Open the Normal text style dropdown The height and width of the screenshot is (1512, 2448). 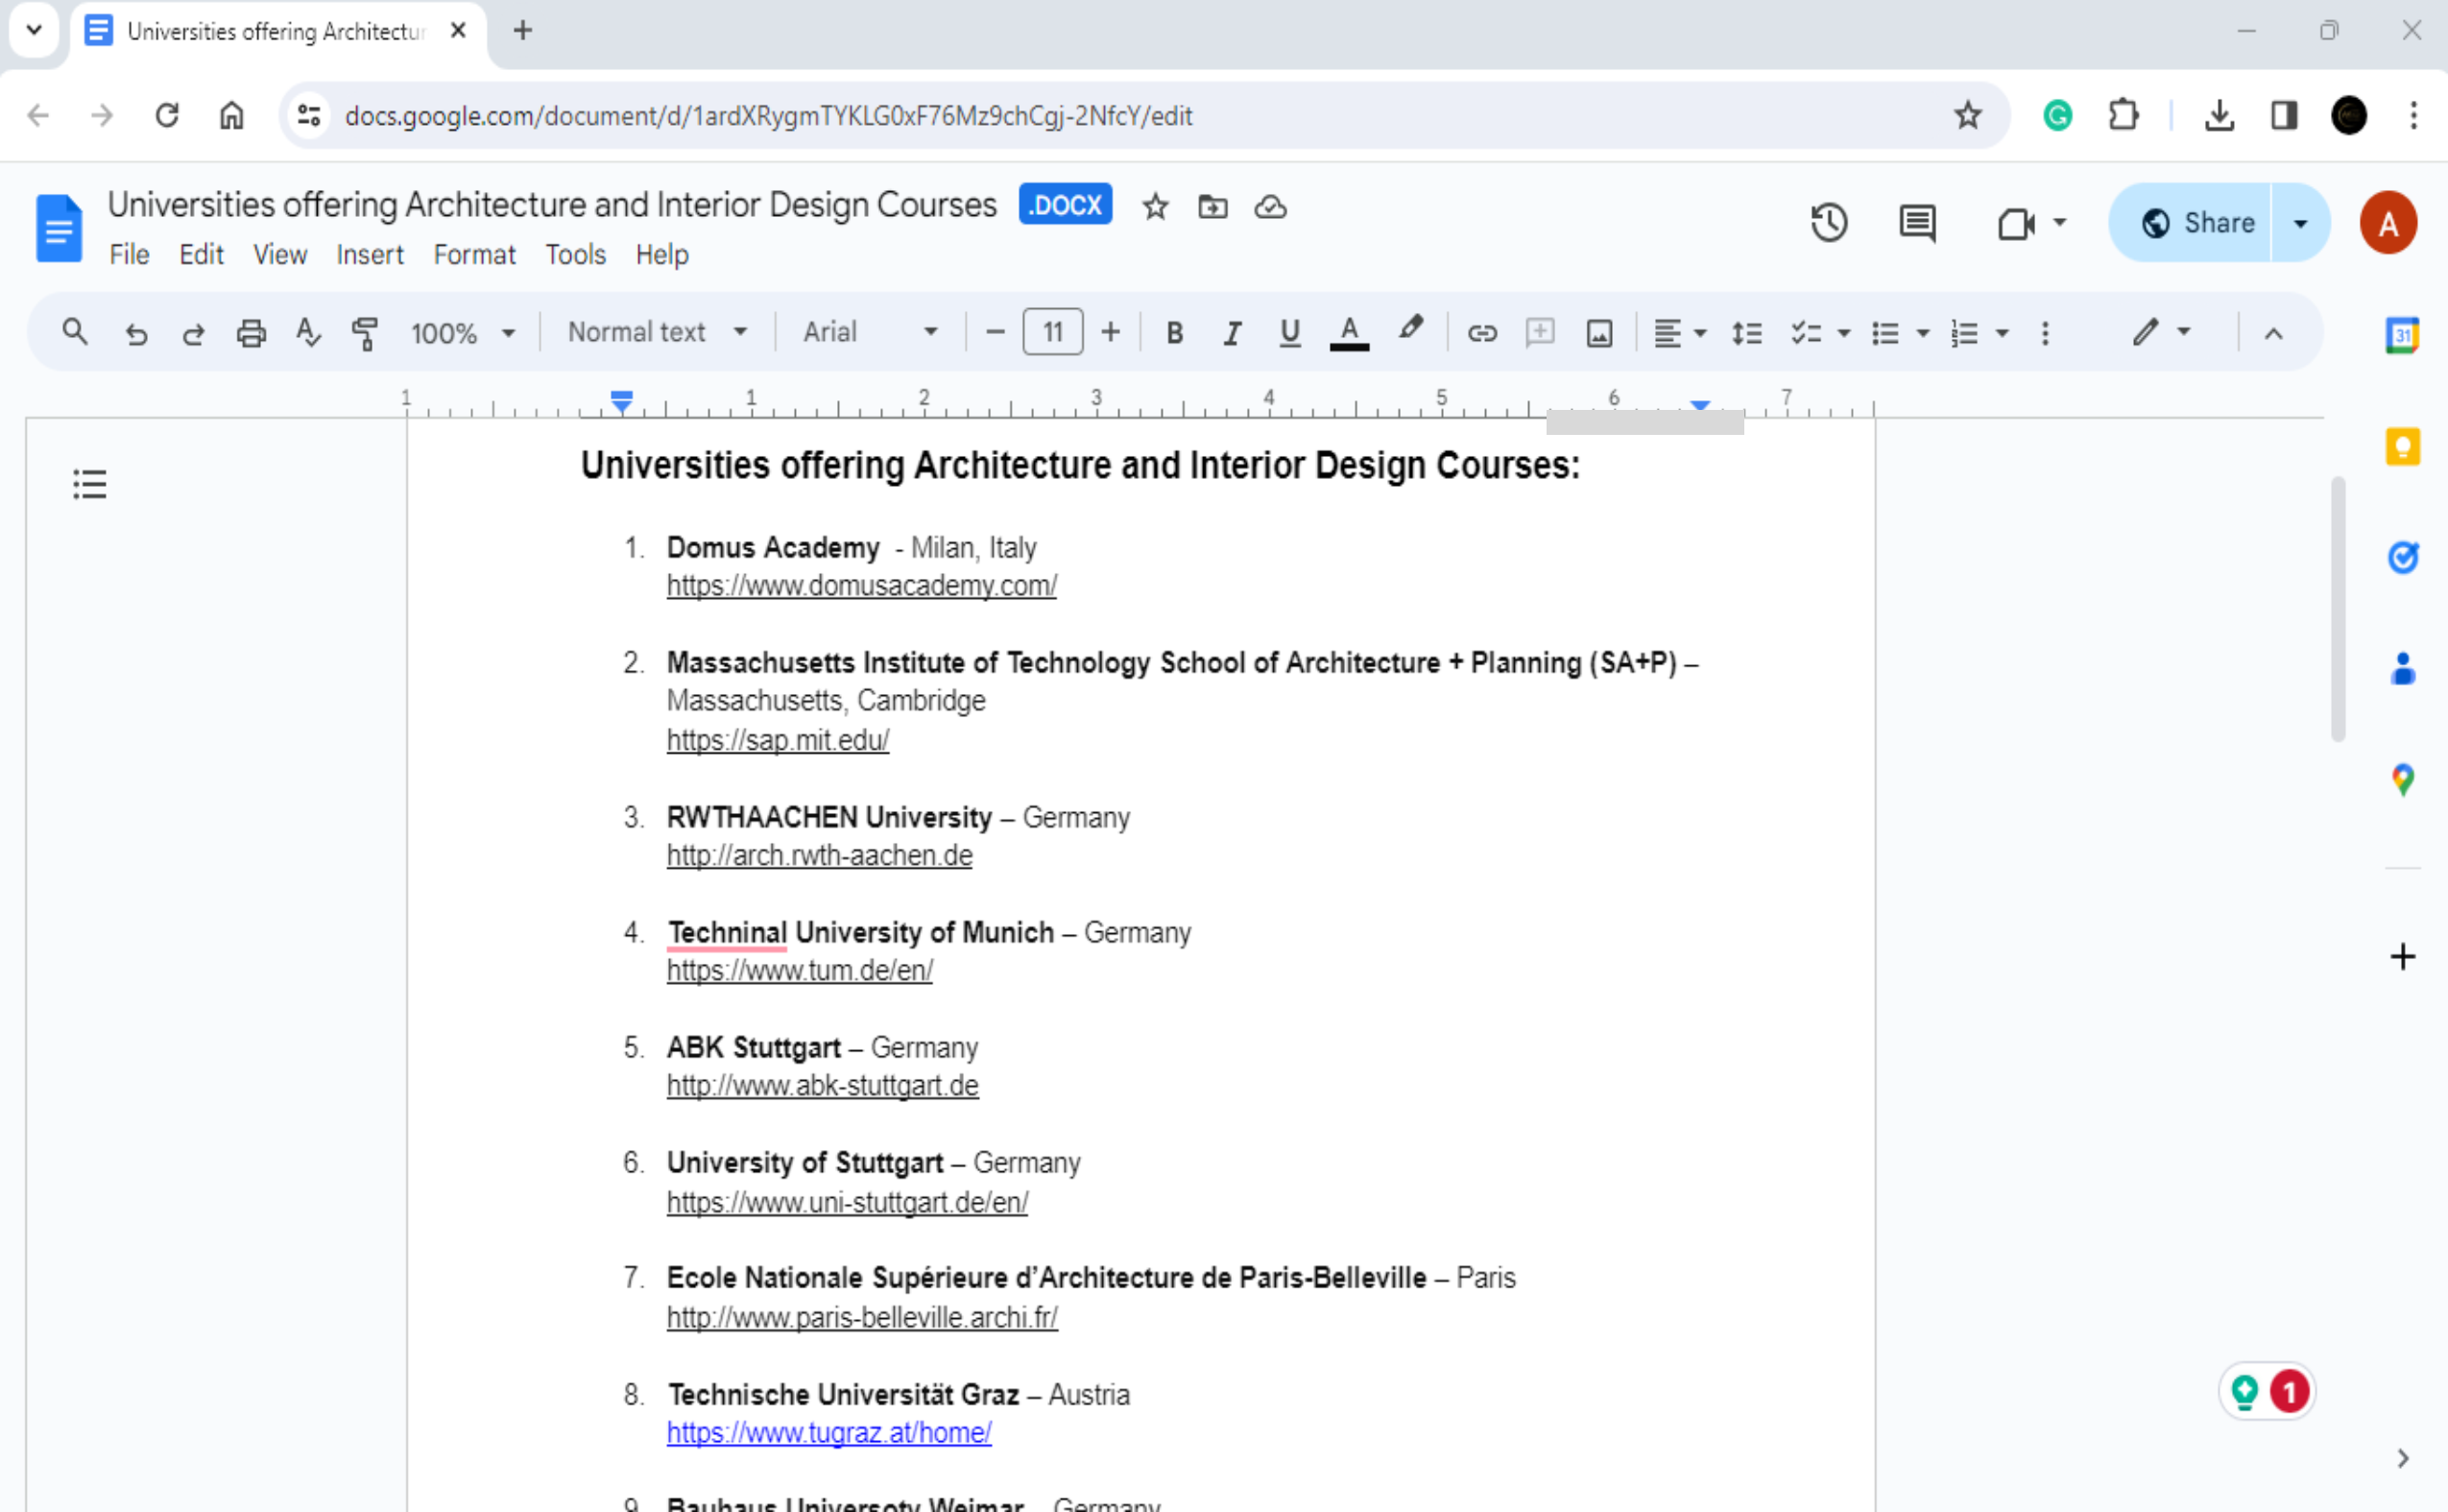[x=657, y=332]
